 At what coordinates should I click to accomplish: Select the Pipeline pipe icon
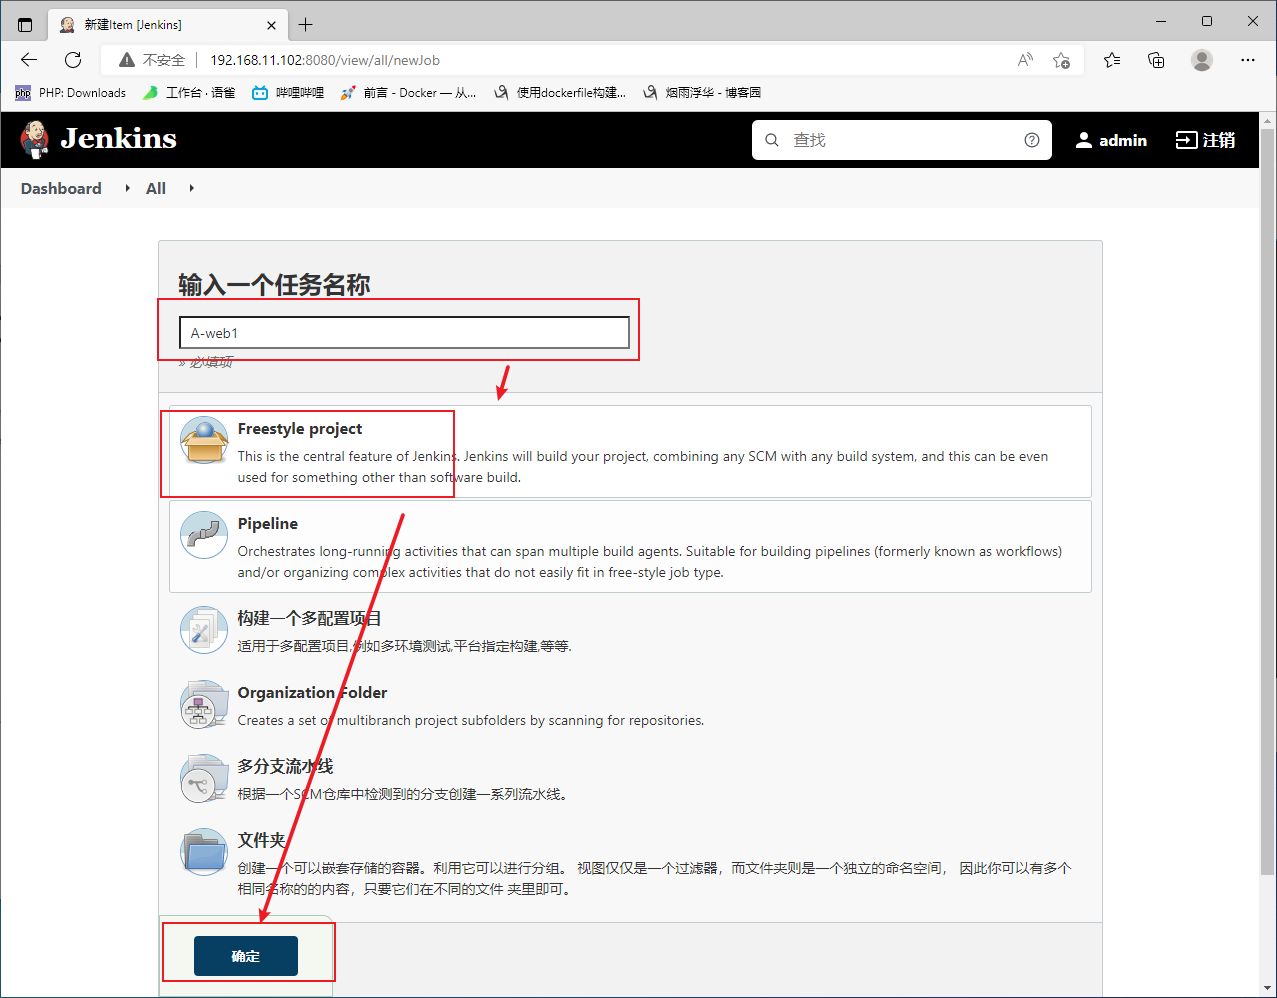tap(204, 536)
